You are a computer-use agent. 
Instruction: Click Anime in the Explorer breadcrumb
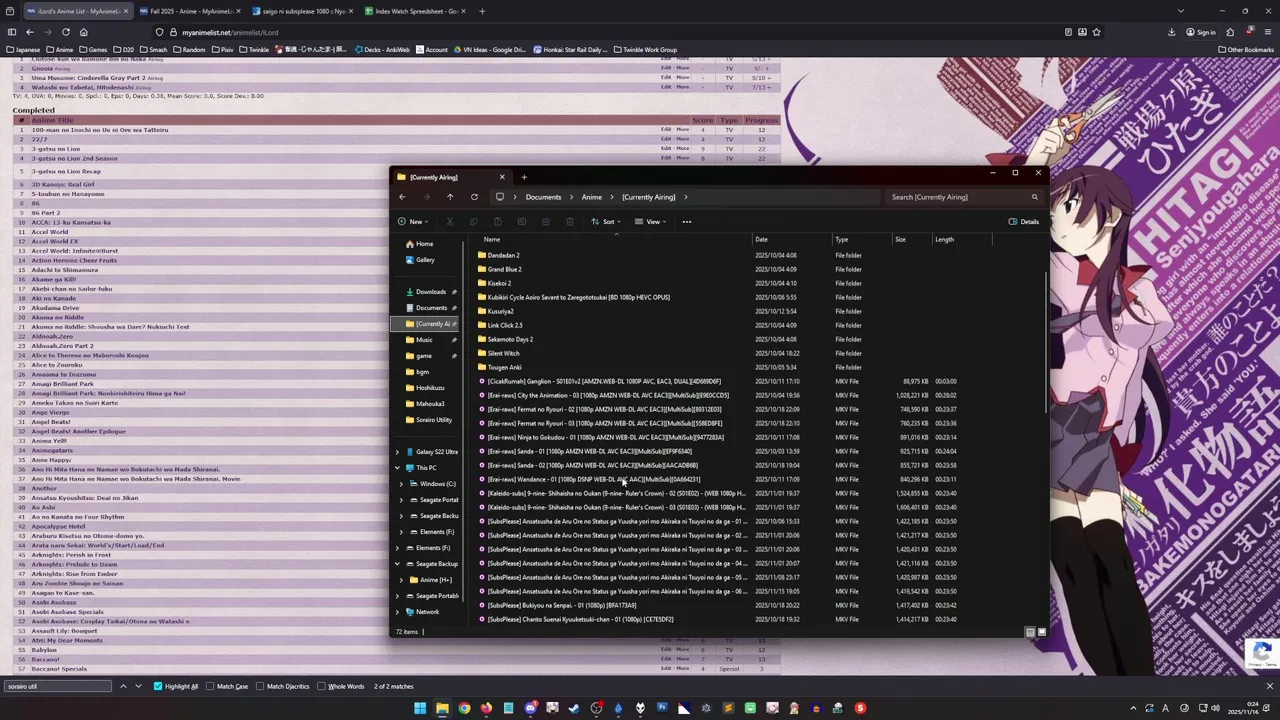(x=592, y=197)
